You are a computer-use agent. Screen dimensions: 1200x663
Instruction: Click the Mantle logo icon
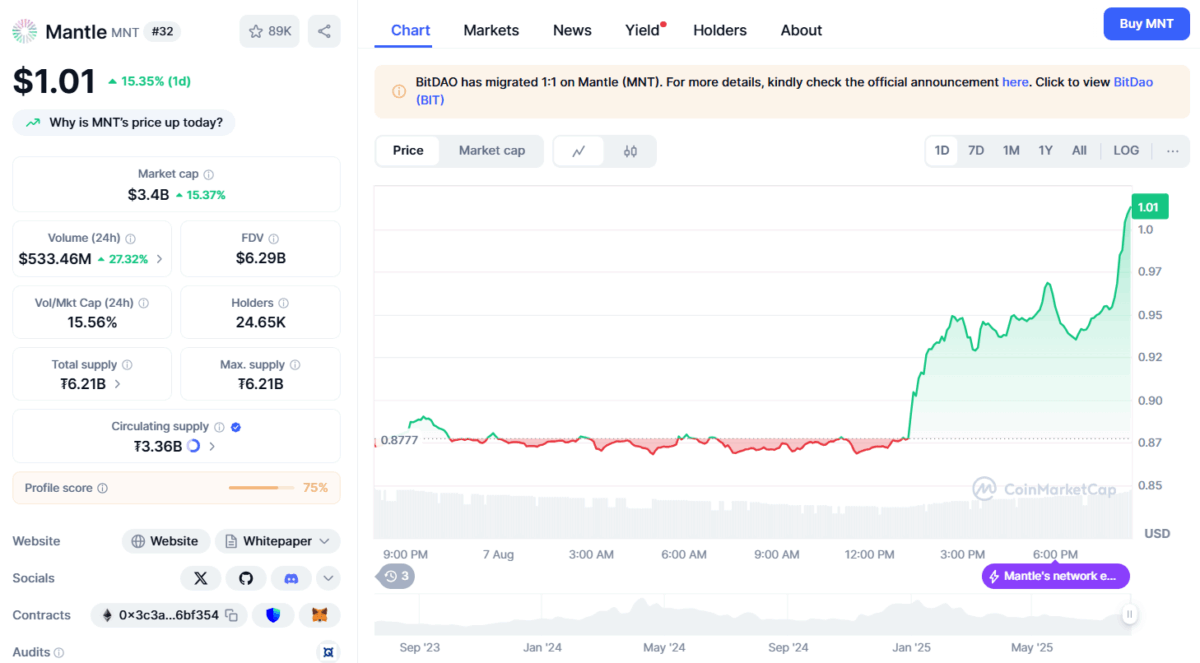coord(24,31)
